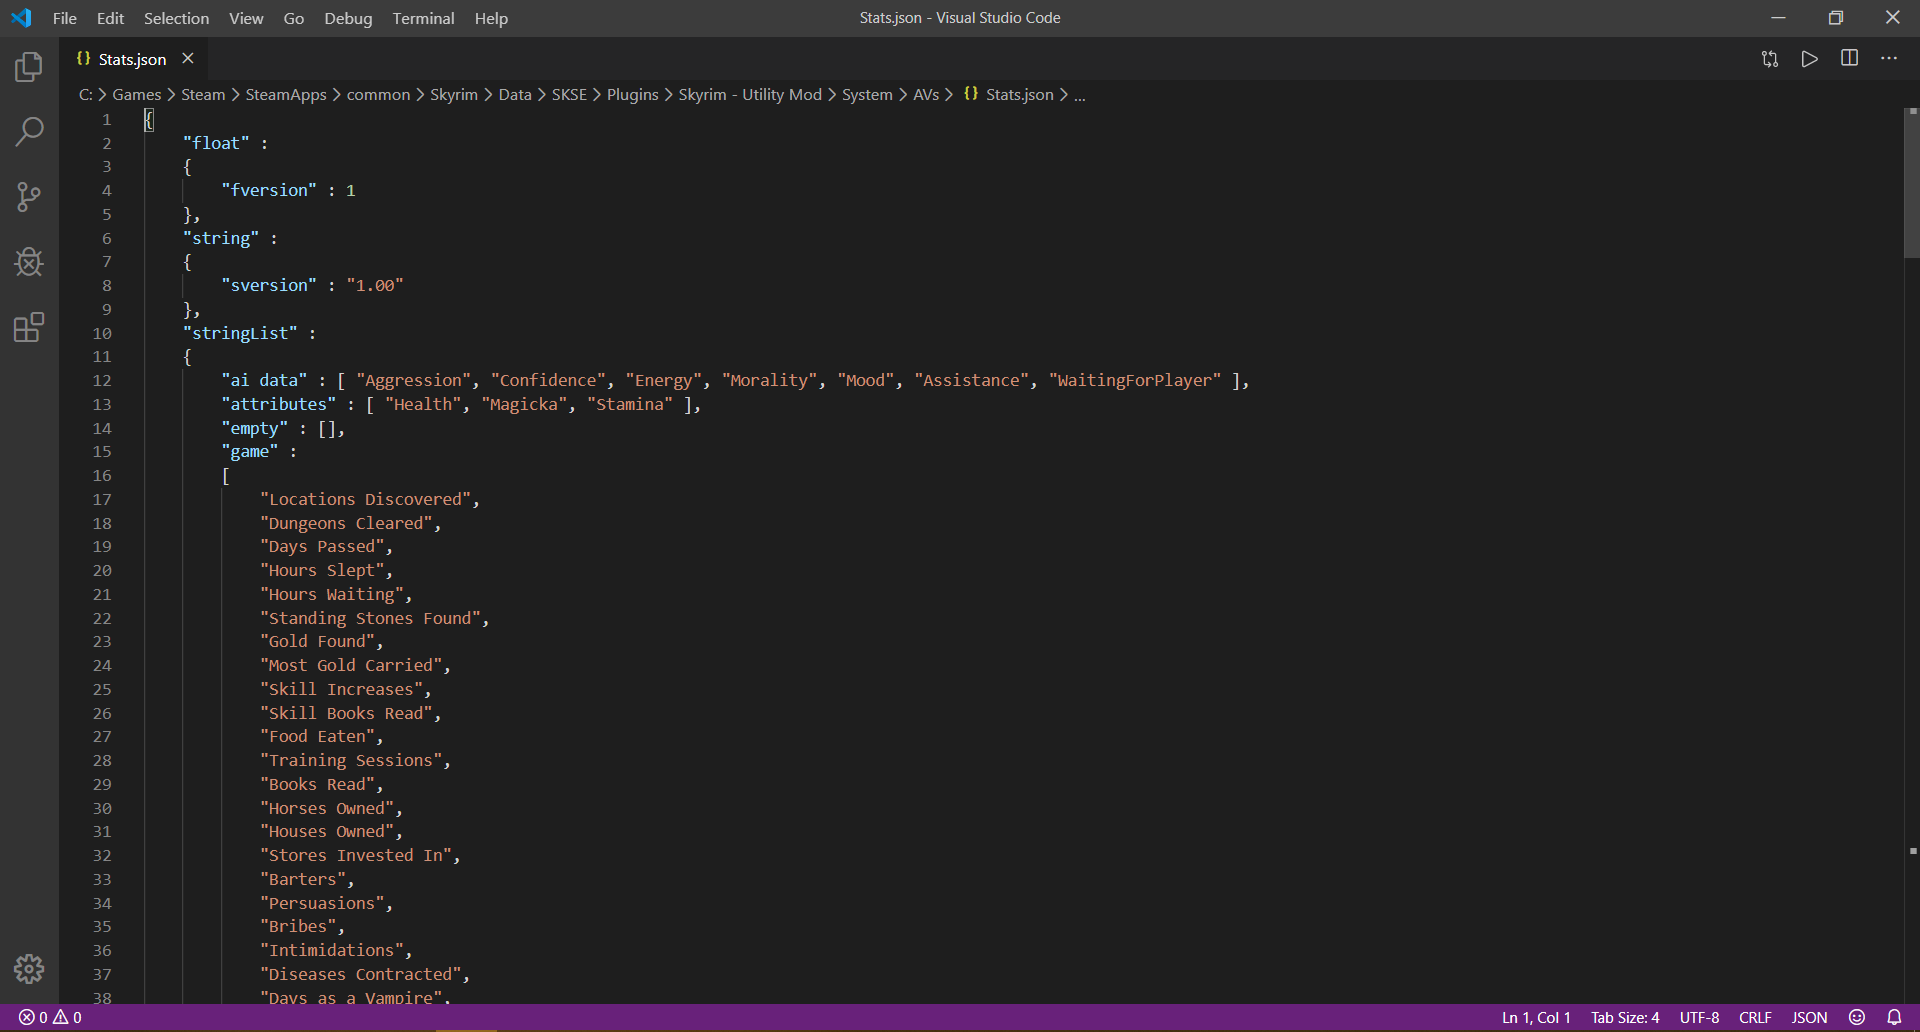Change the JSON language mode

[1809, 1018]
